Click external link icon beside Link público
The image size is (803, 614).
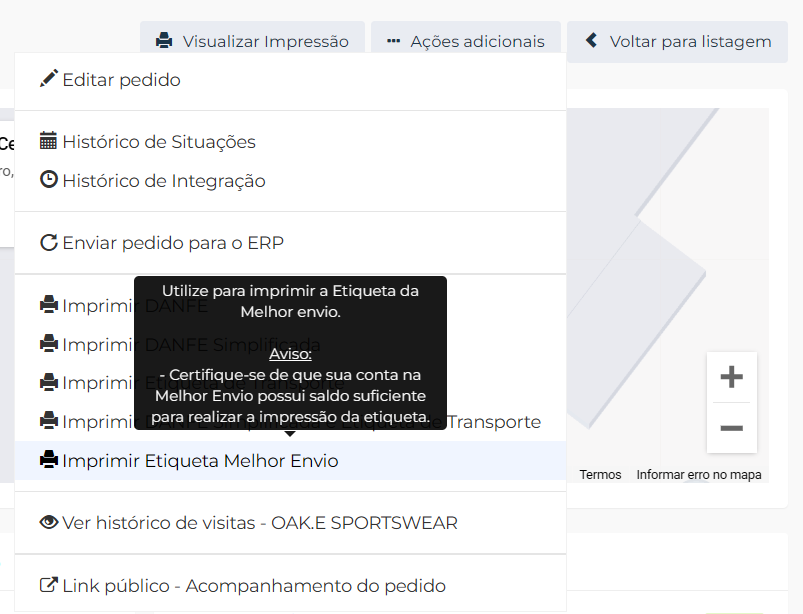pos(49,585)
